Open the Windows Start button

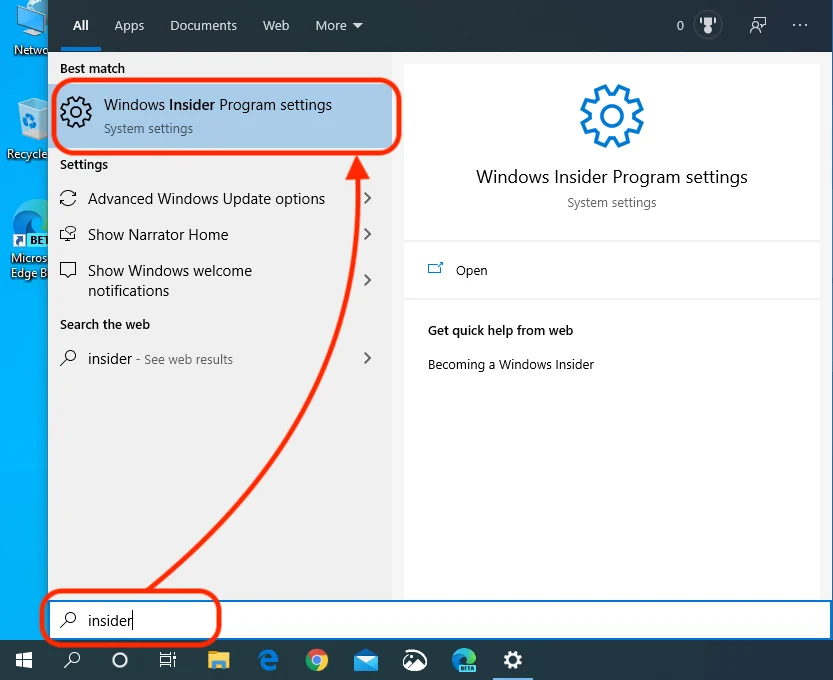(24, 660)
